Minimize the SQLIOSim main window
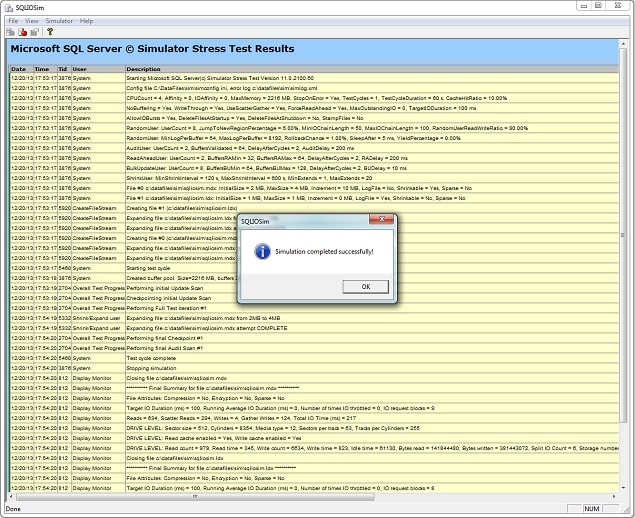The height and width of the screenshot is (518, 635). click(584, 6)
